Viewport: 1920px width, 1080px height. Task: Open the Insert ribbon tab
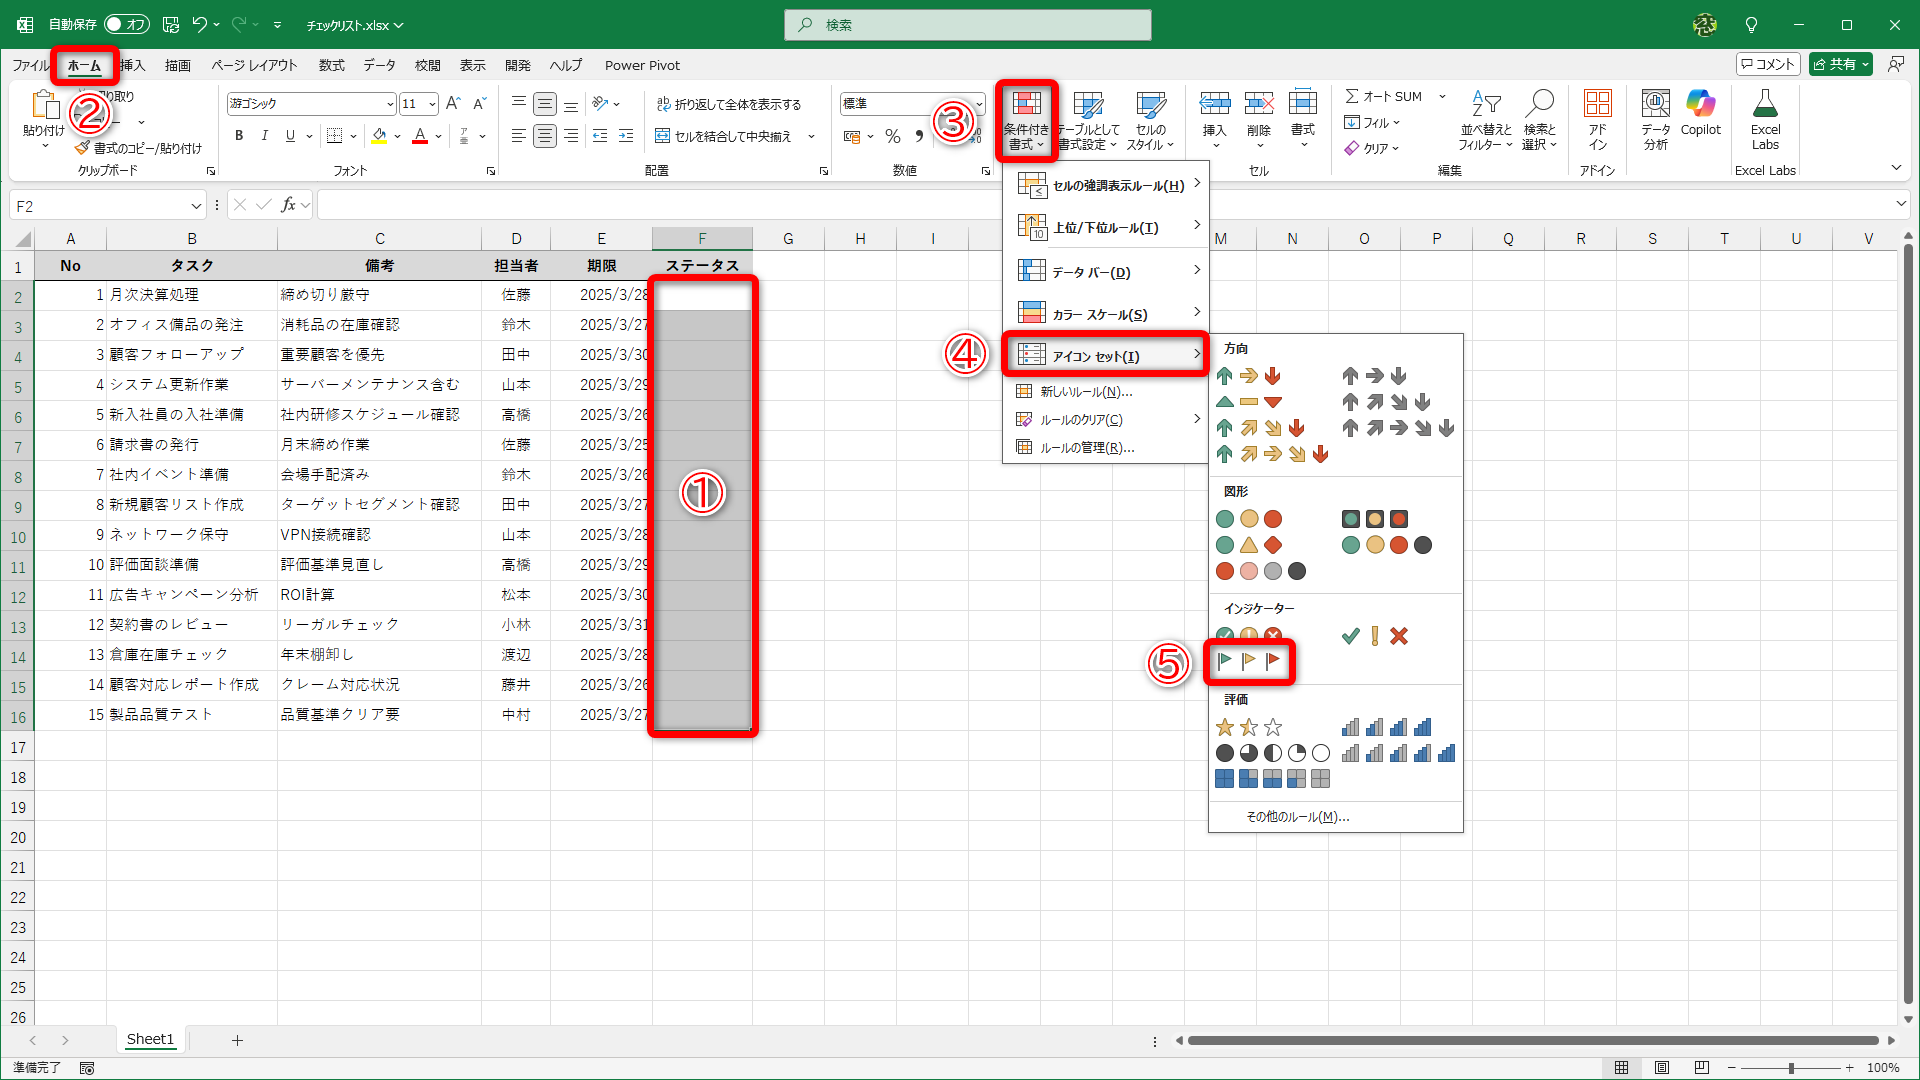(133, 65)
